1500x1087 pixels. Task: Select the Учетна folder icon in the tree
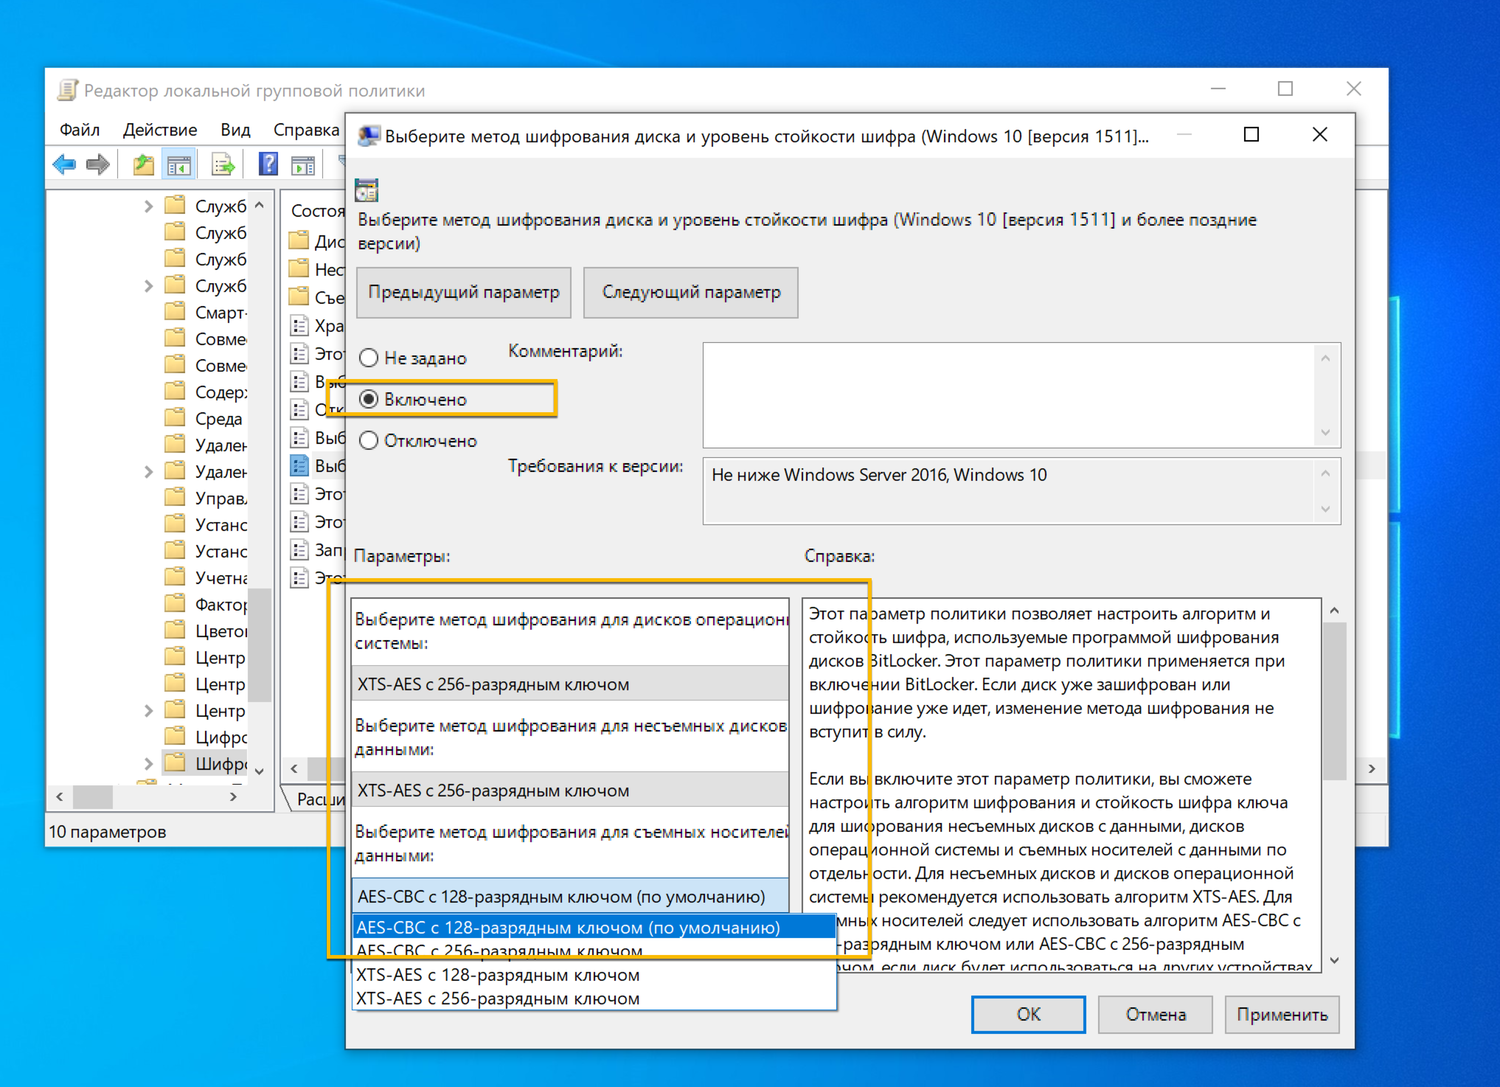pos(176,577)
